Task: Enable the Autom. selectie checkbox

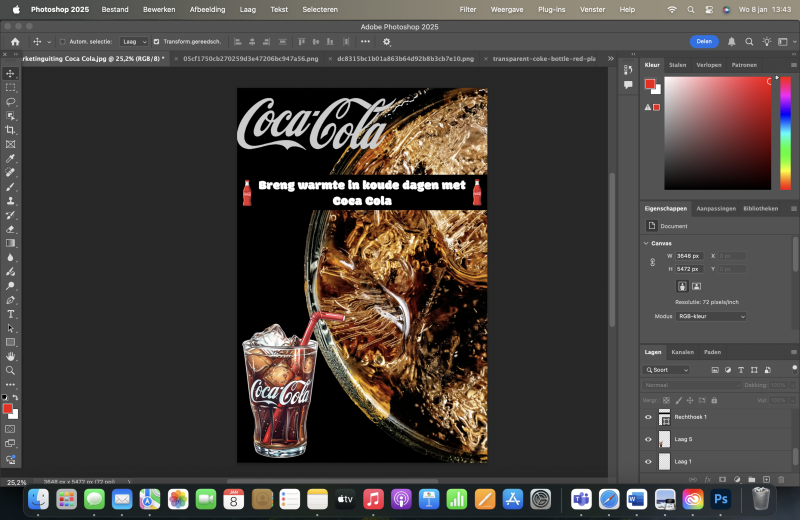Action: tap(63, 42)
